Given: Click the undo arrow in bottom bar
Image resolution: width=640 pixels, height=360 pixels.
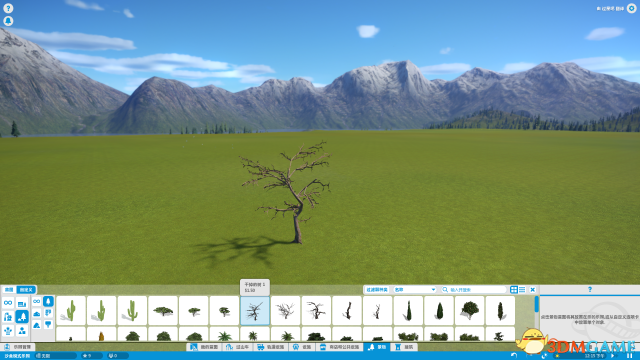Looking at the screenshot, I should click(x=514, y=356).
